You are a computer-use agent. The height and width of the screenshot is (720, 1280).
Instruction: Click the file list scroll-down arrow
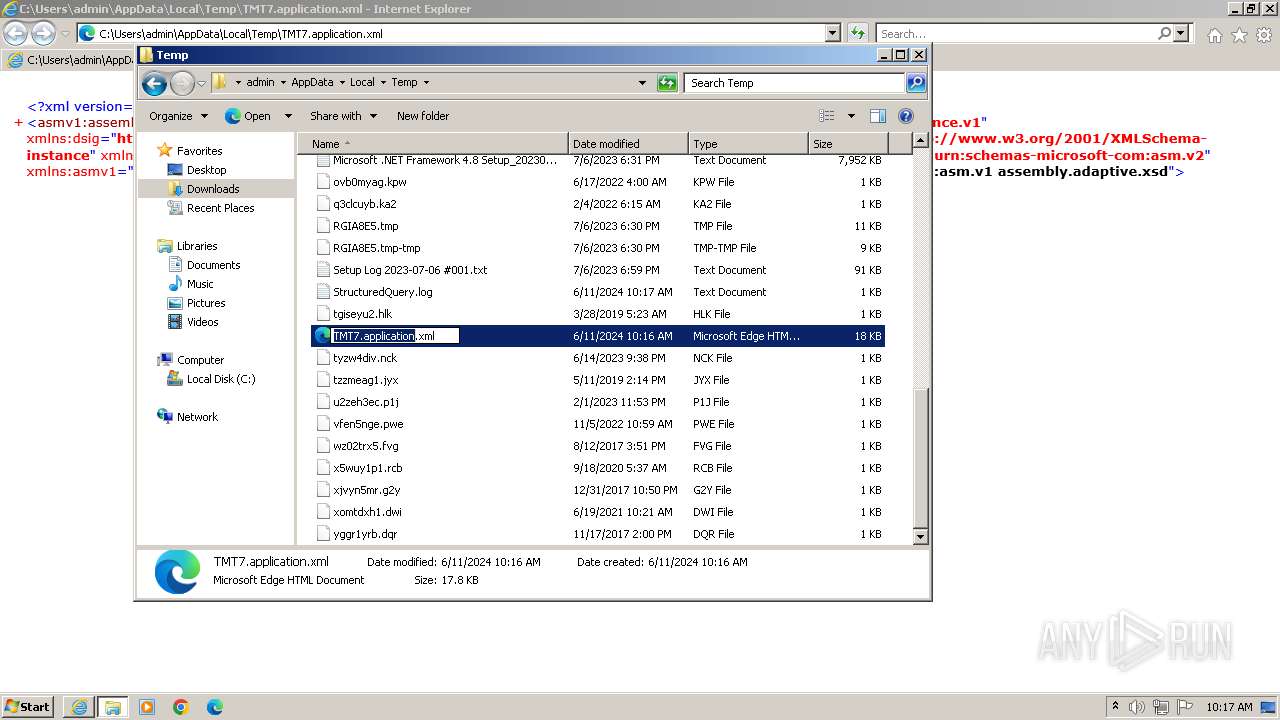[921, 537]
